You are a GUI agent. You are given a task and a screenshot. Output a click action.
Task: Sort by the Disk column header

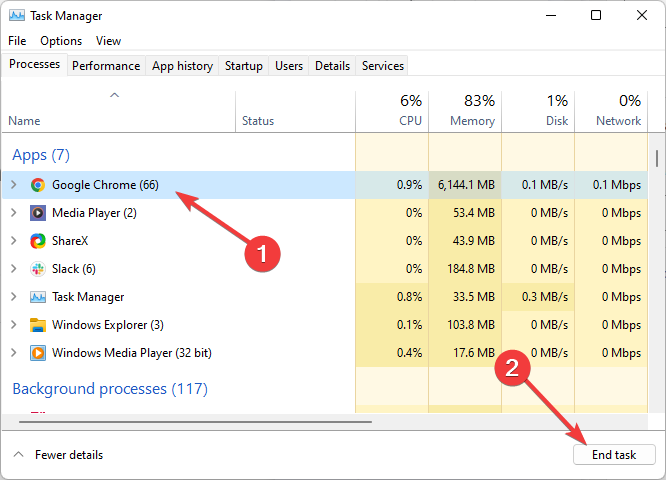tap(538, 112)
